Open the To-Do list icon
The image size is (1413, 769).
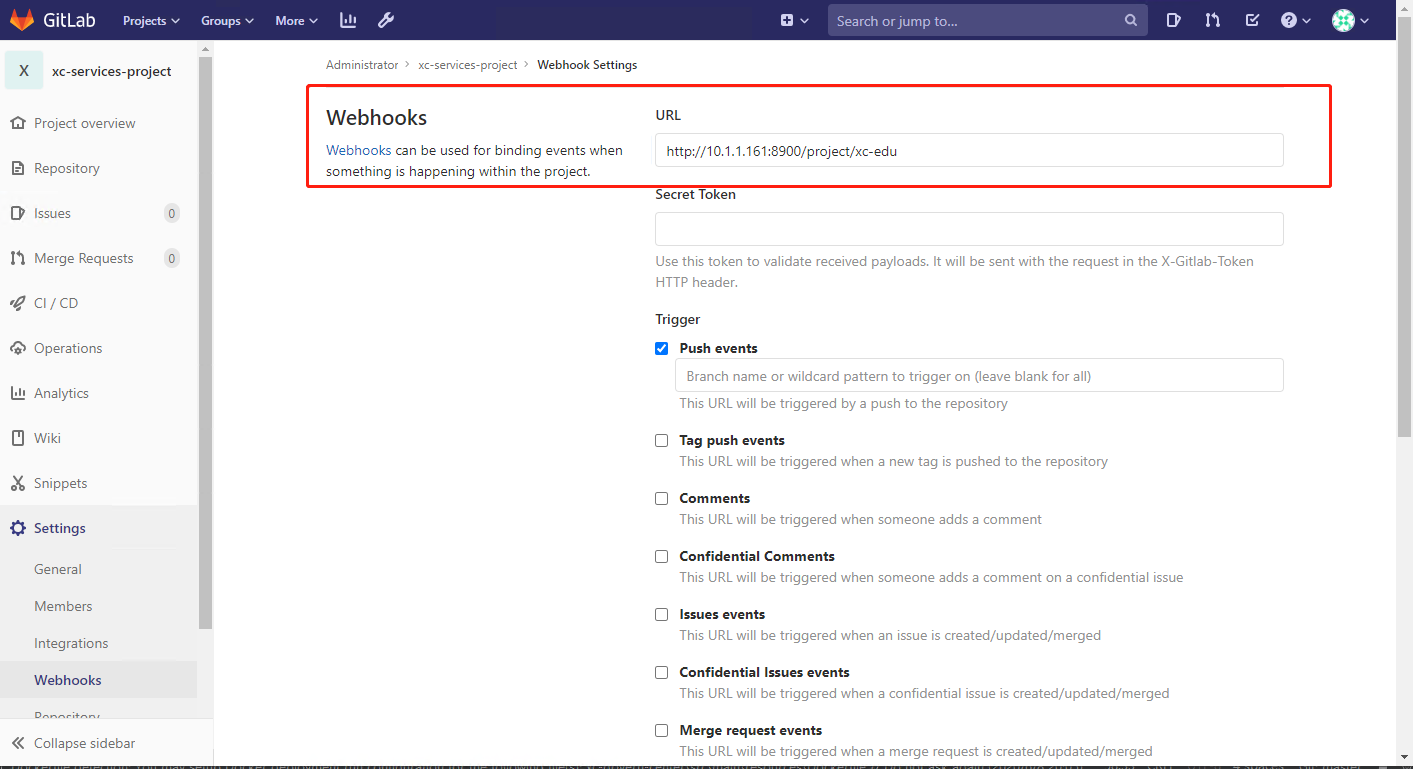pos(1252,20)
